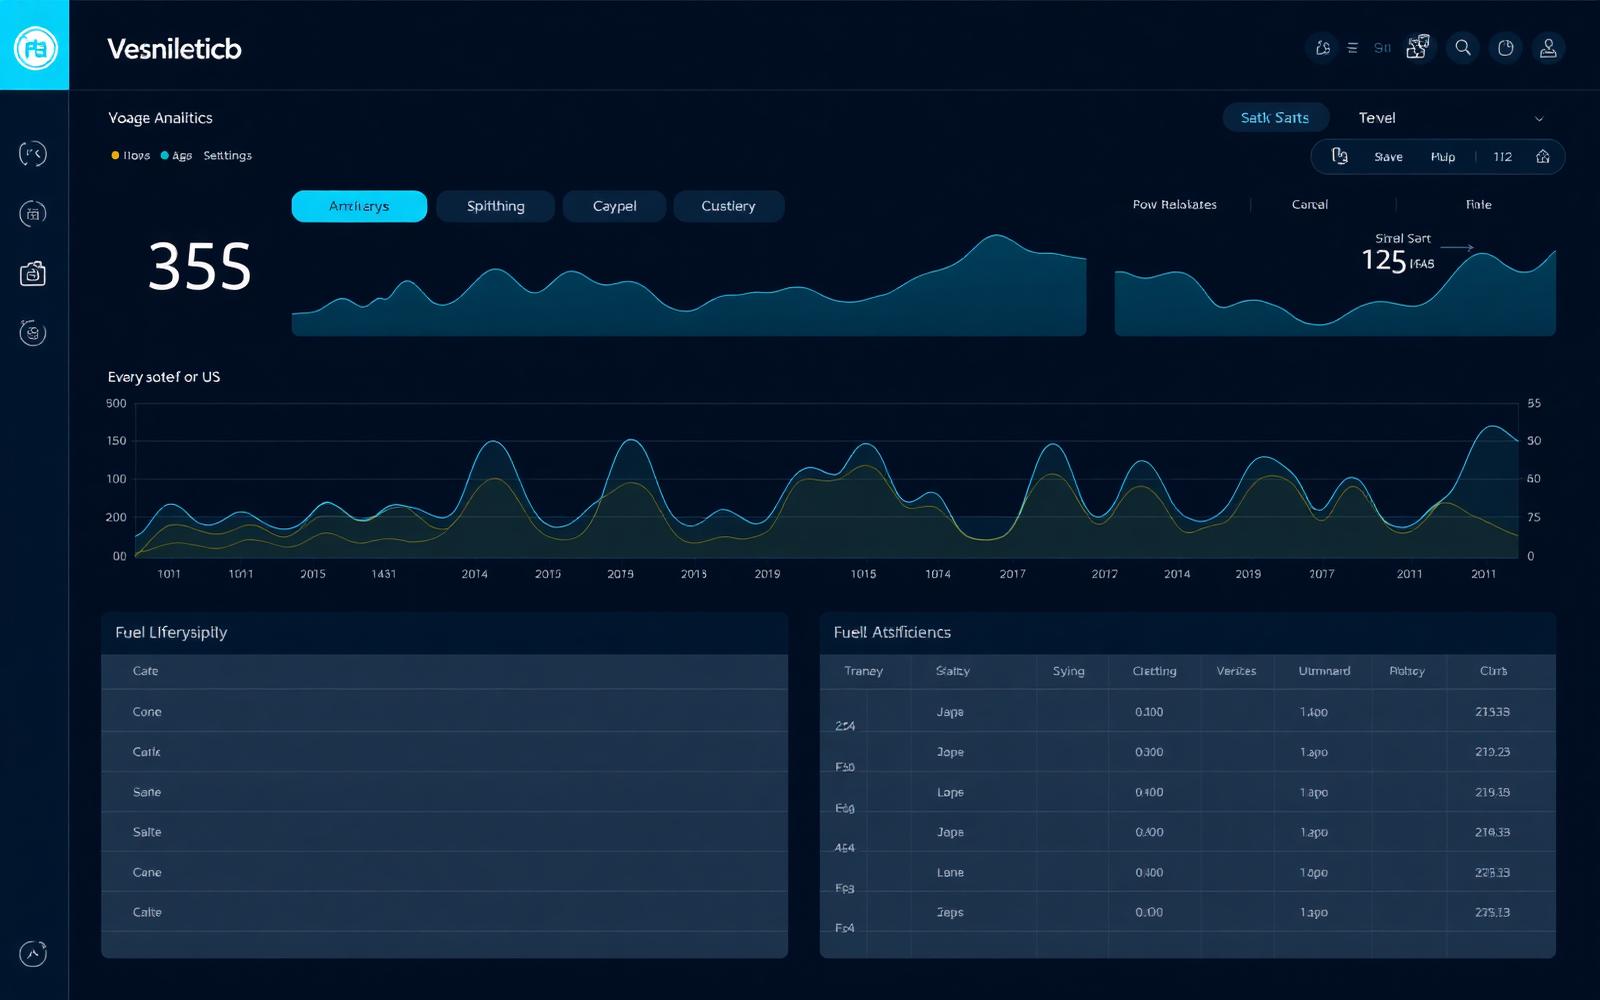This screenshot has width=1600, height=1000.
Task: Sort by the Clurs column header
Action: (1493, 671)
